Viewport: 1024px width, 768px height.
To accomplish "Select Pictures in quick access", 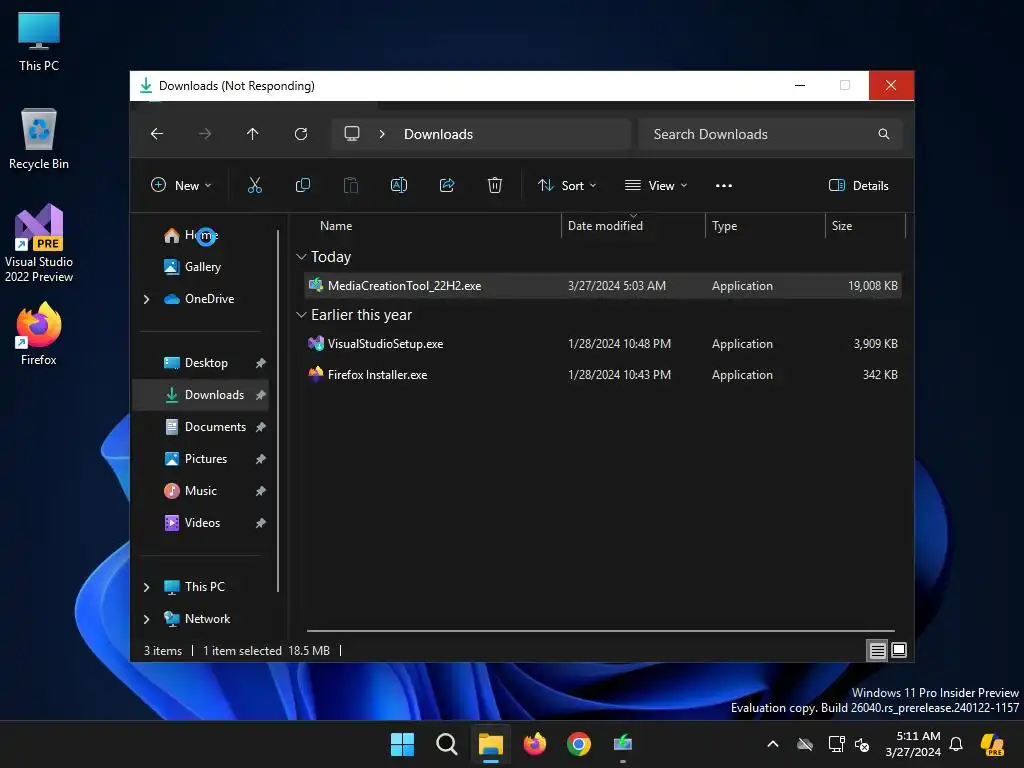I will coord(200,459).
